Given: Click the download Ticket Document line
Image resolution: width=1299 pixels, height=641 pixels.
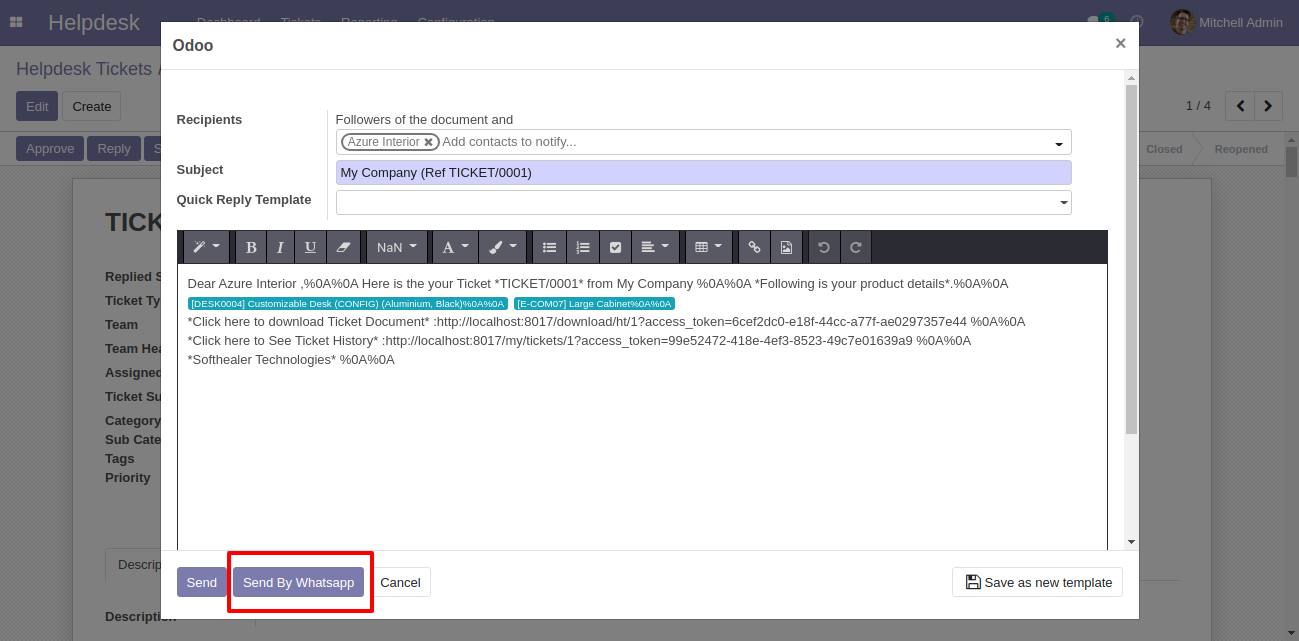Looking at the screenshot, I should tap(606, 322).
